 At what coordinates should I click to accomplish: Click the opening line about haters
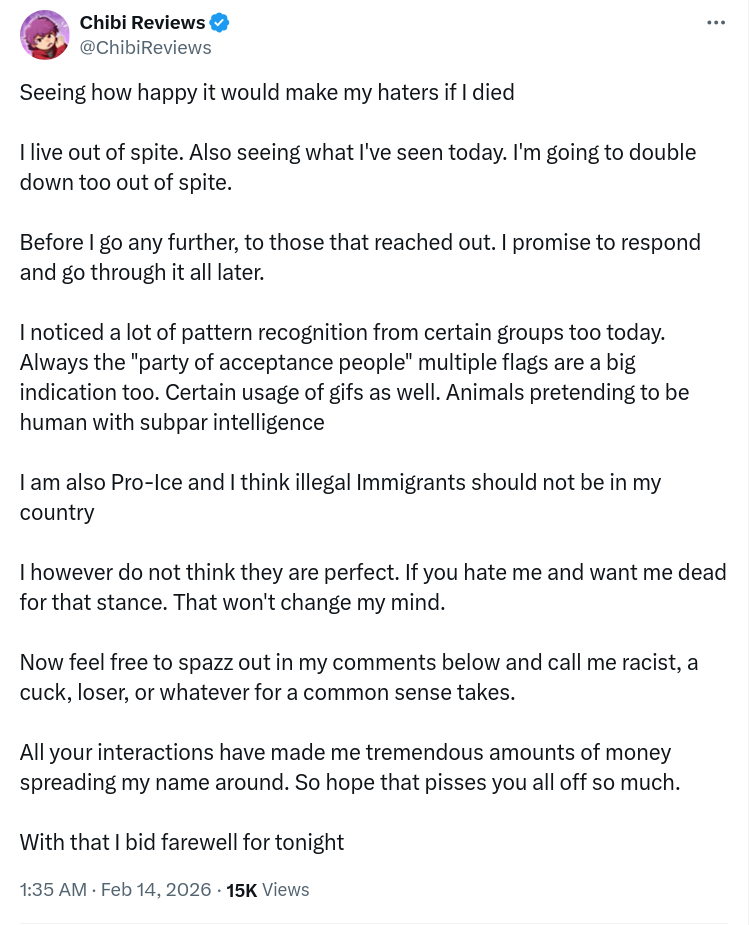tap(267, 93)
